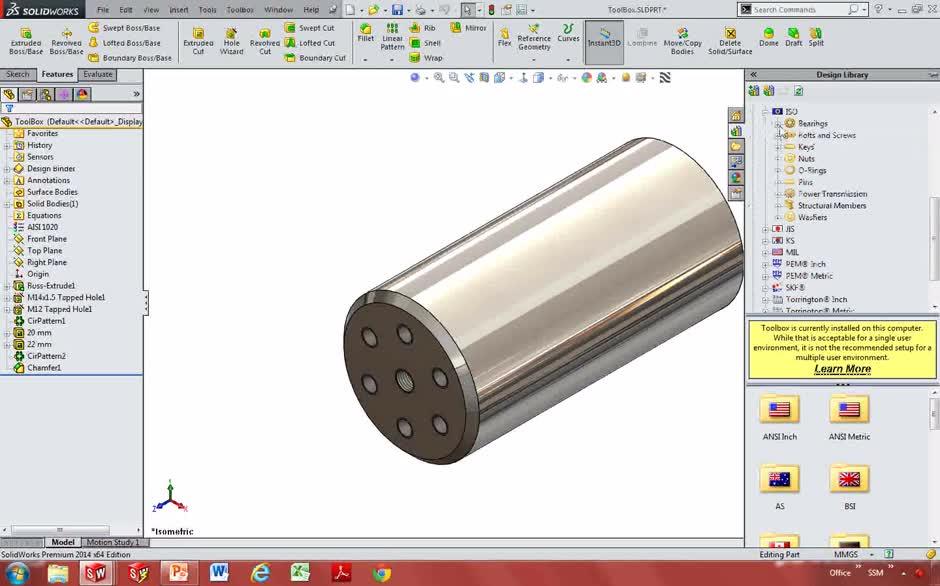This screenshot has height=586, width=940.
Task: Select the Revolved Cut tool
Action: tap(264, 38)
